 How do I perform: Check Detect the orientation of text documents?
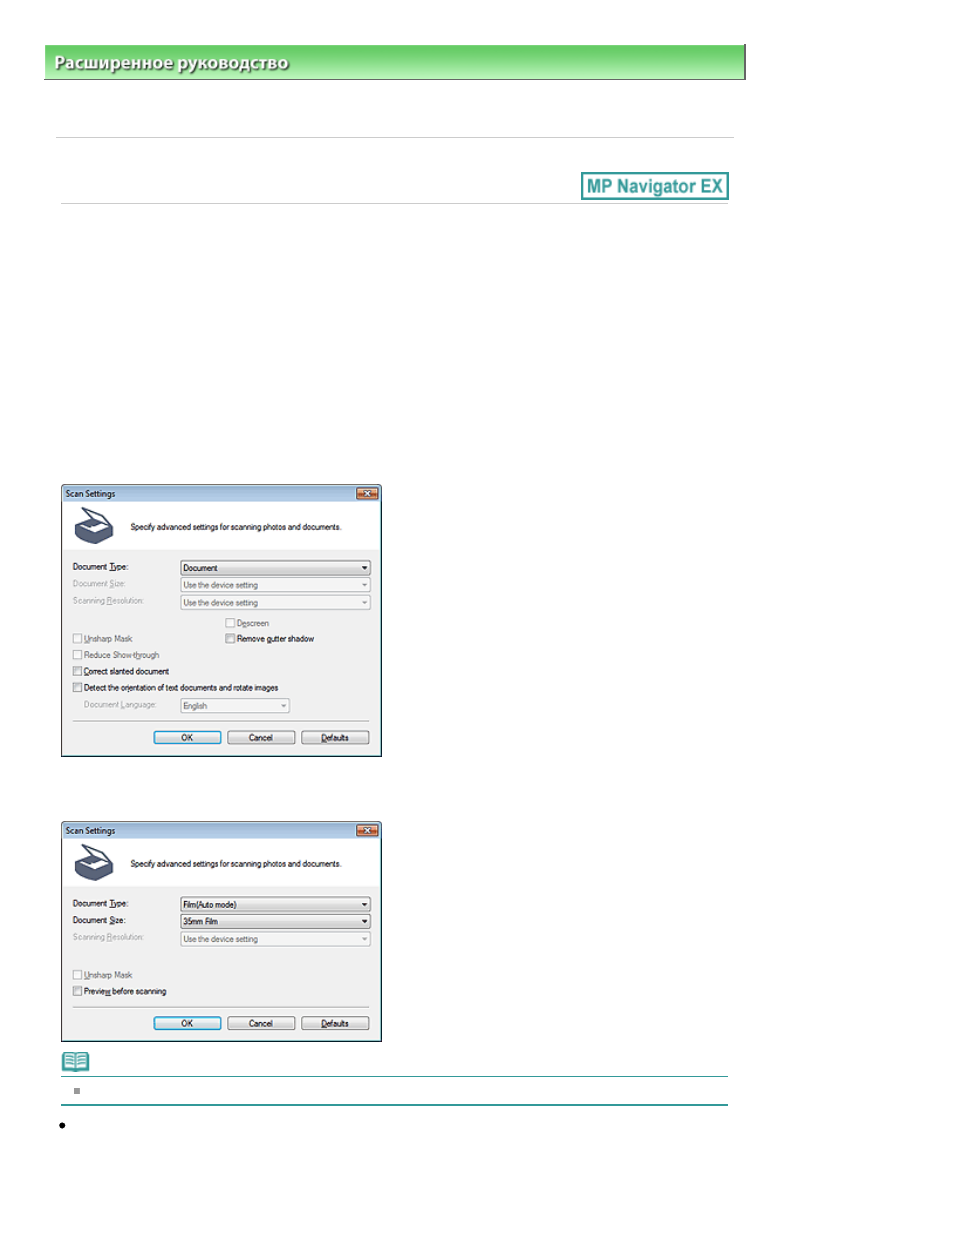click(x=77, y=688)
